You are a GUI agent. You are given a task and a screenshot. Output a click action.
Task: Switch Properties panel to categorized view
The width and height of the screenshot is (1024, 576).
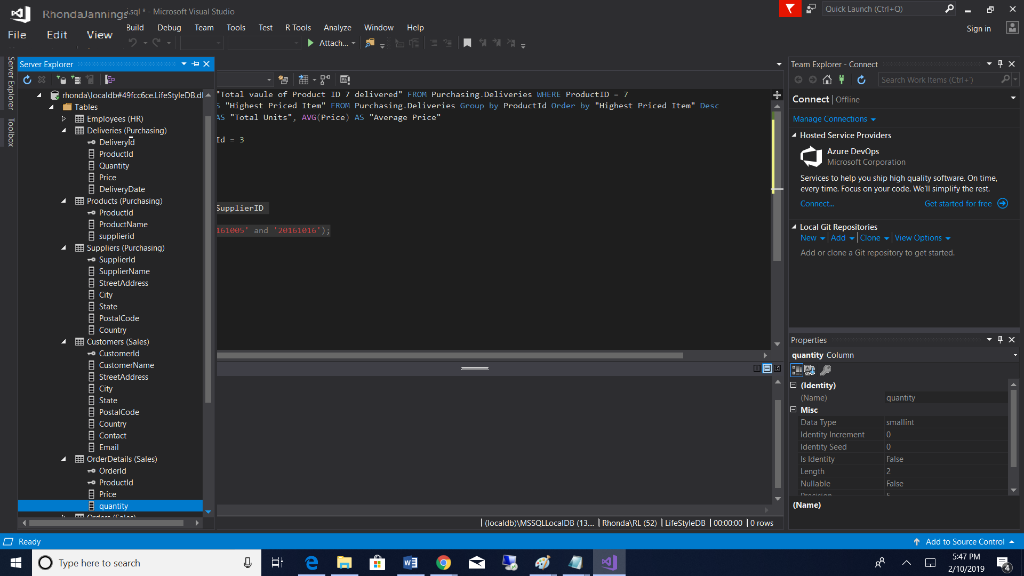pyautogui.click(x=794, y=371)
